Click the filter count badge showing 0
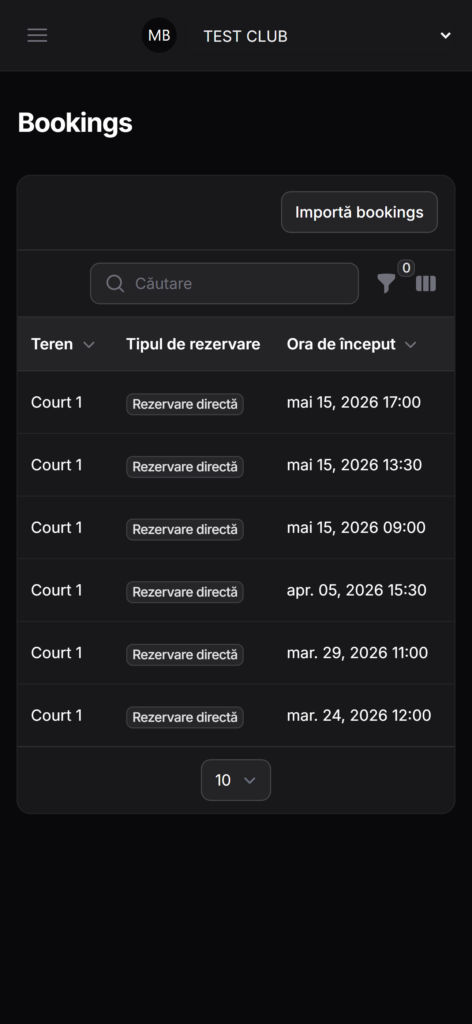 click(406, 268)
